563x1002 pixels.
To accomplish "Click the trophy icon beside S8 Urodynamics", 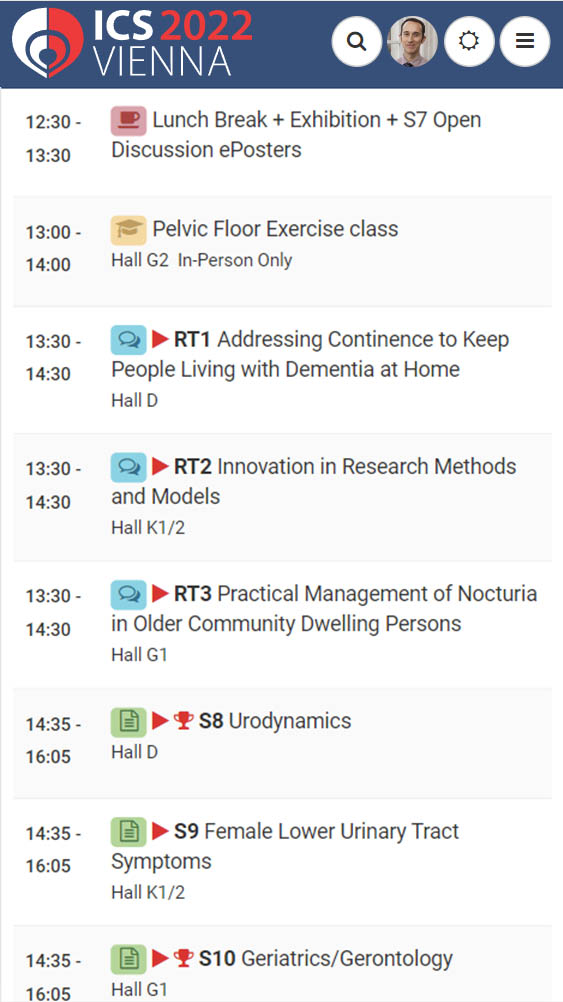I will [x=183, y=721].
